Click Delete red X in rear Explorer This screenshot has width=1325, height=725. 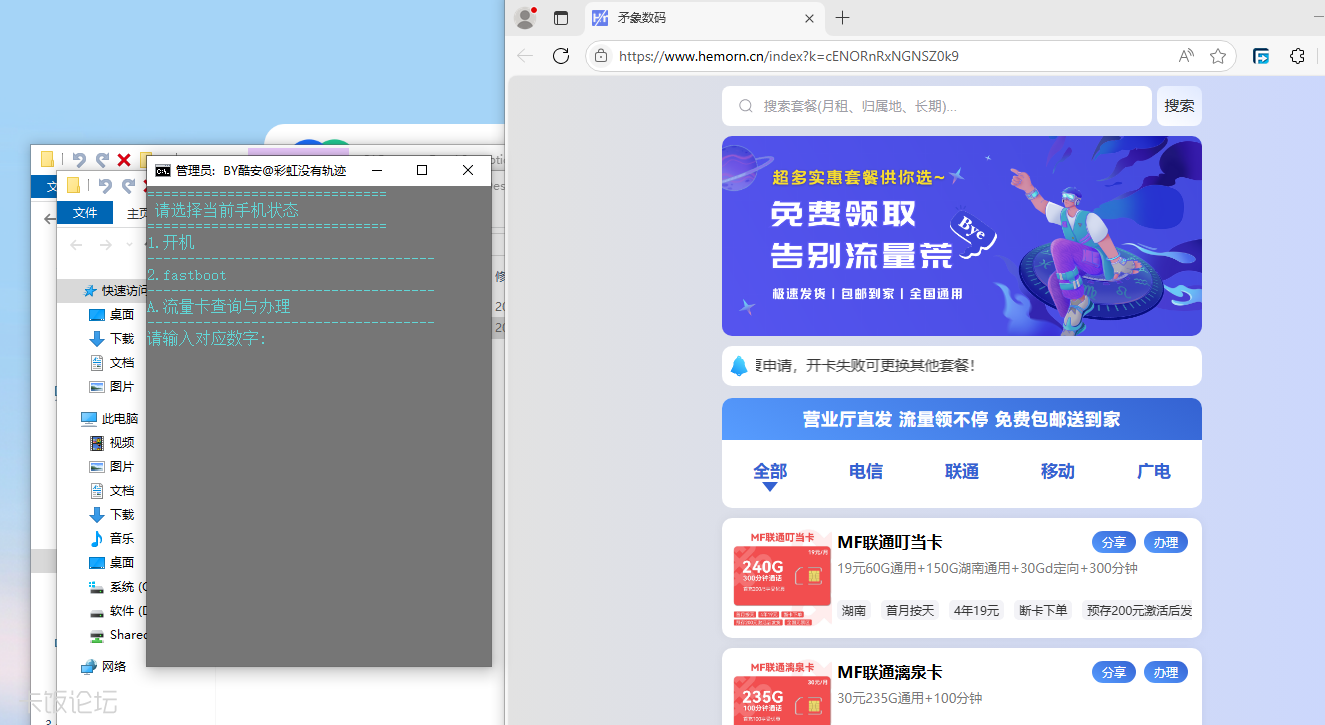click(124, 160)
